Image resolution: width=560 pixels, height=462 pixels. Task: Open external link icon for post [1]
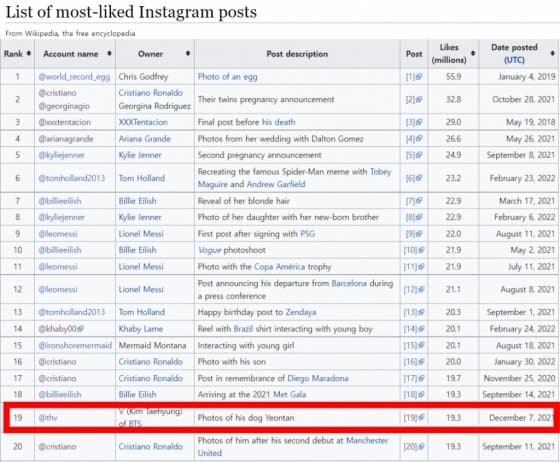point(419,77)
